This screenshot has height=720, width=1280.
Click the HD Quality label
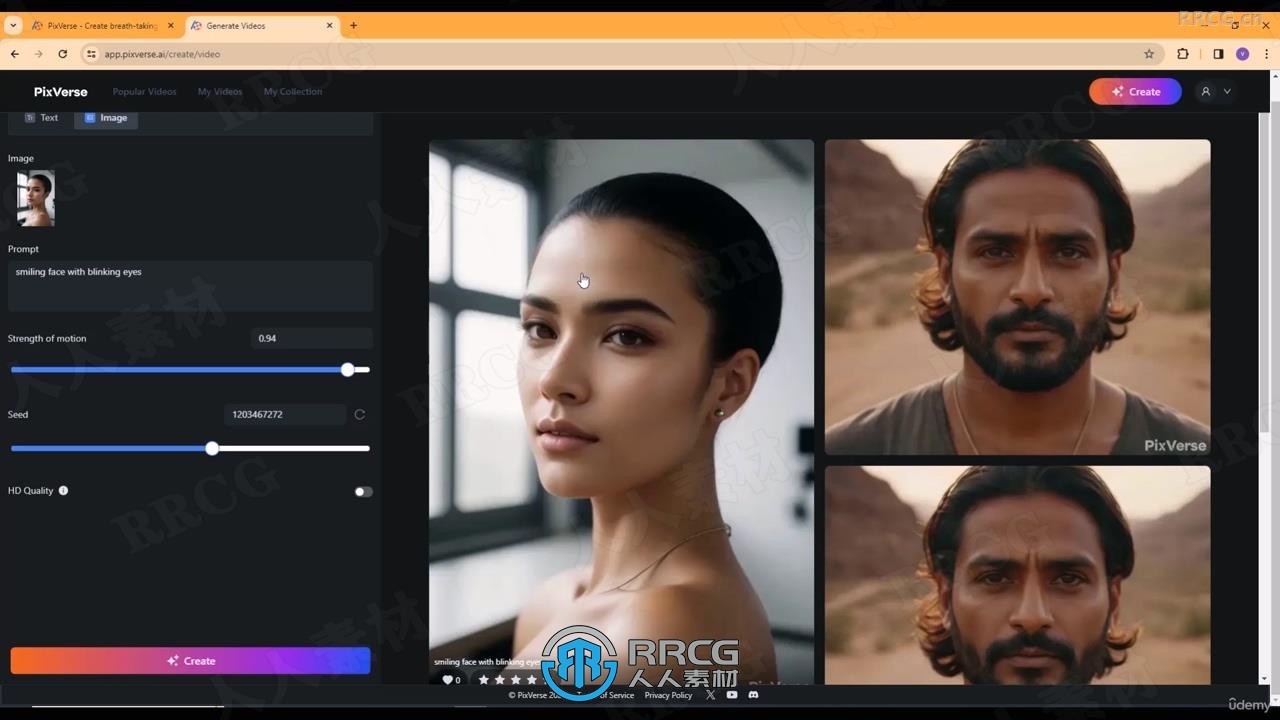pos(30,491)
